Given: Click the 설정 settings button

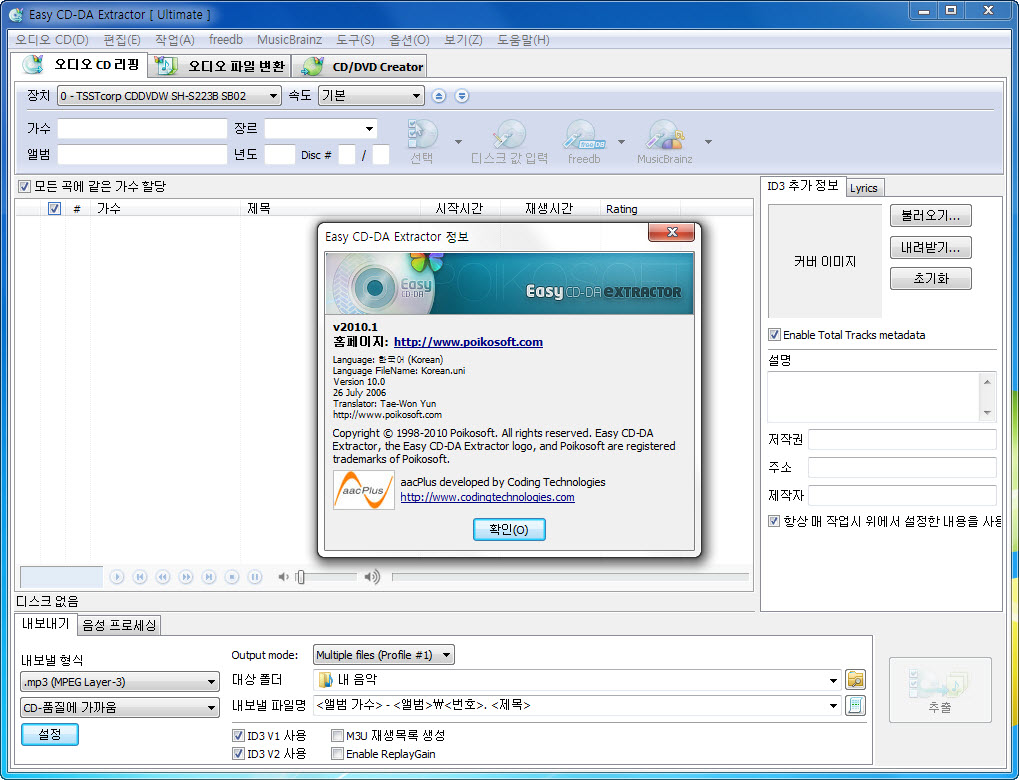Looking at the screenshot, I should tap(50, 734).
